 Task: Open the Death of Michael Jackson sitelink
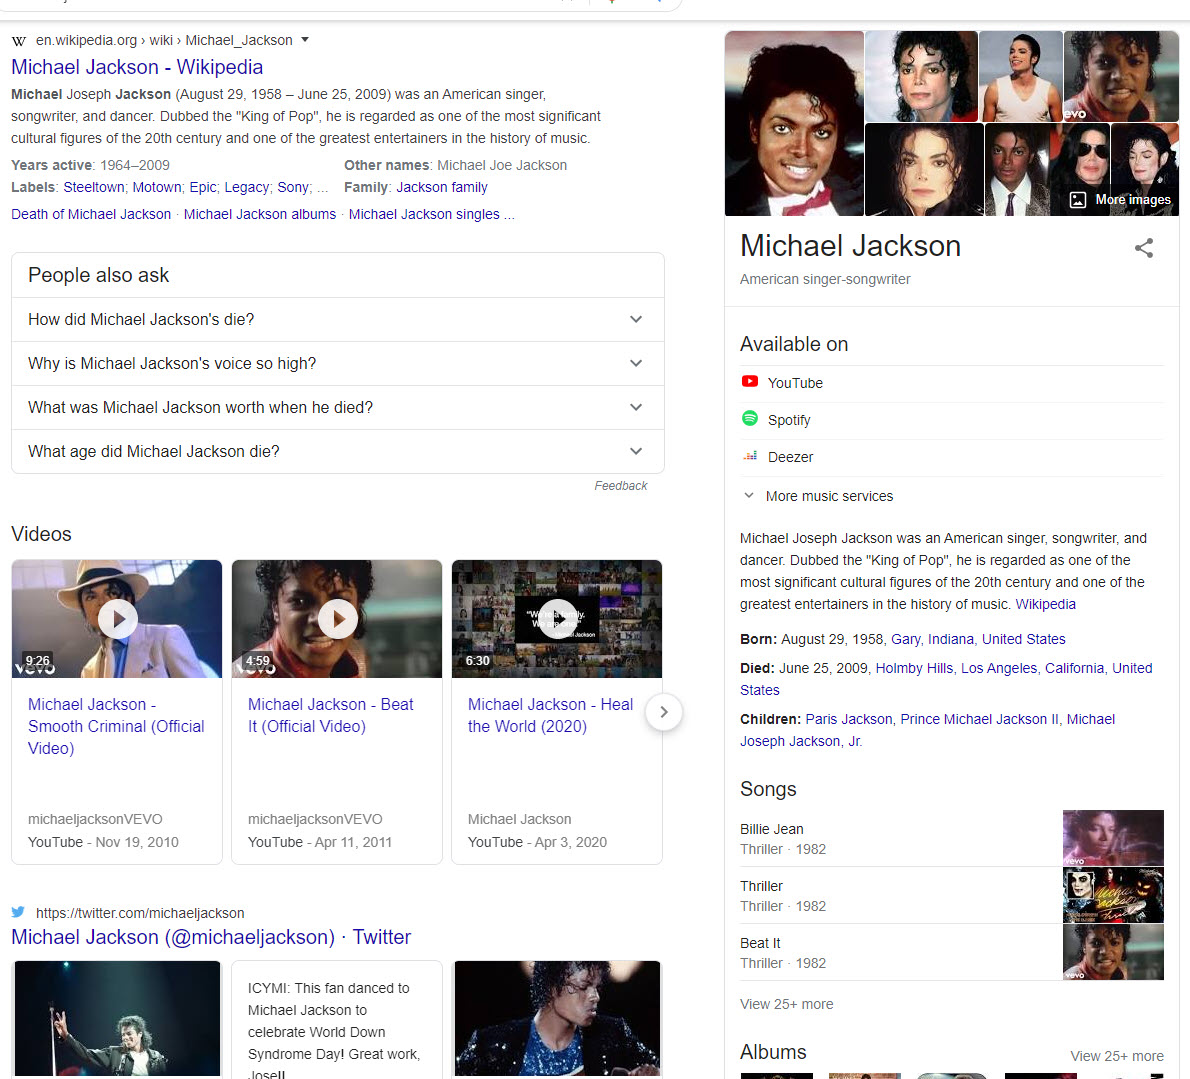coord(91,214)
